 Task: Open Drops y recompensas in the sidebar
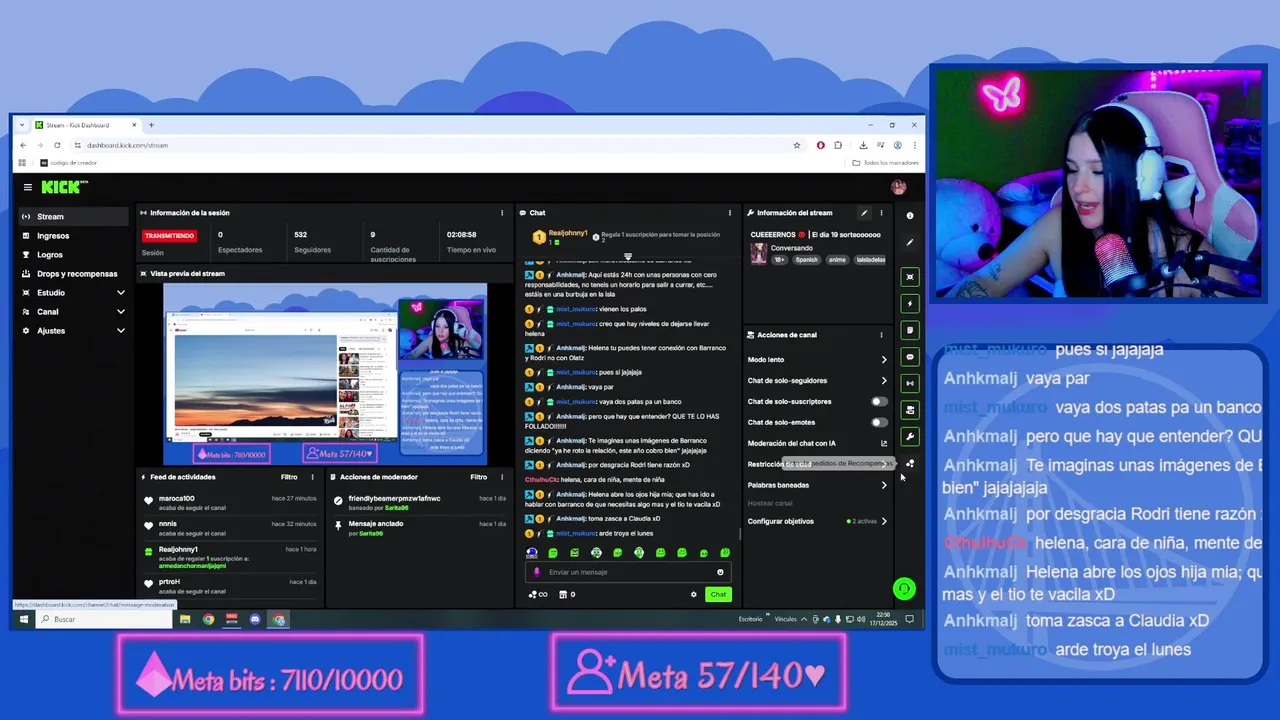pos(72,274)
